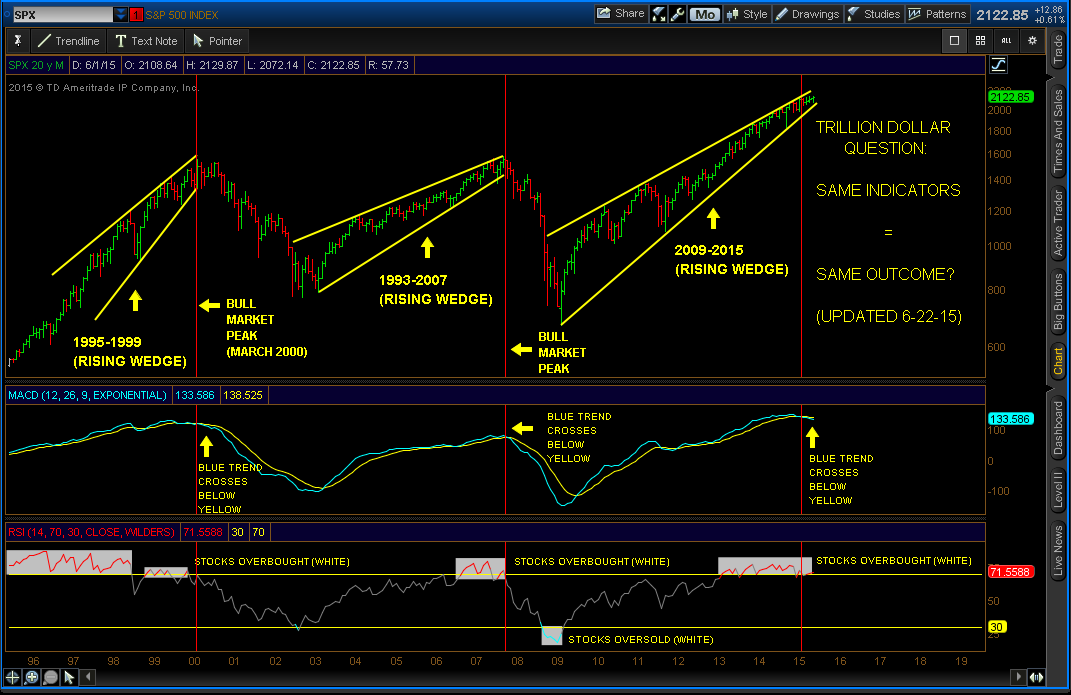Image resolution: width=1071 pixels, height=695 pixels.
Task: Open the Live News side tab
Action: 1058,550
